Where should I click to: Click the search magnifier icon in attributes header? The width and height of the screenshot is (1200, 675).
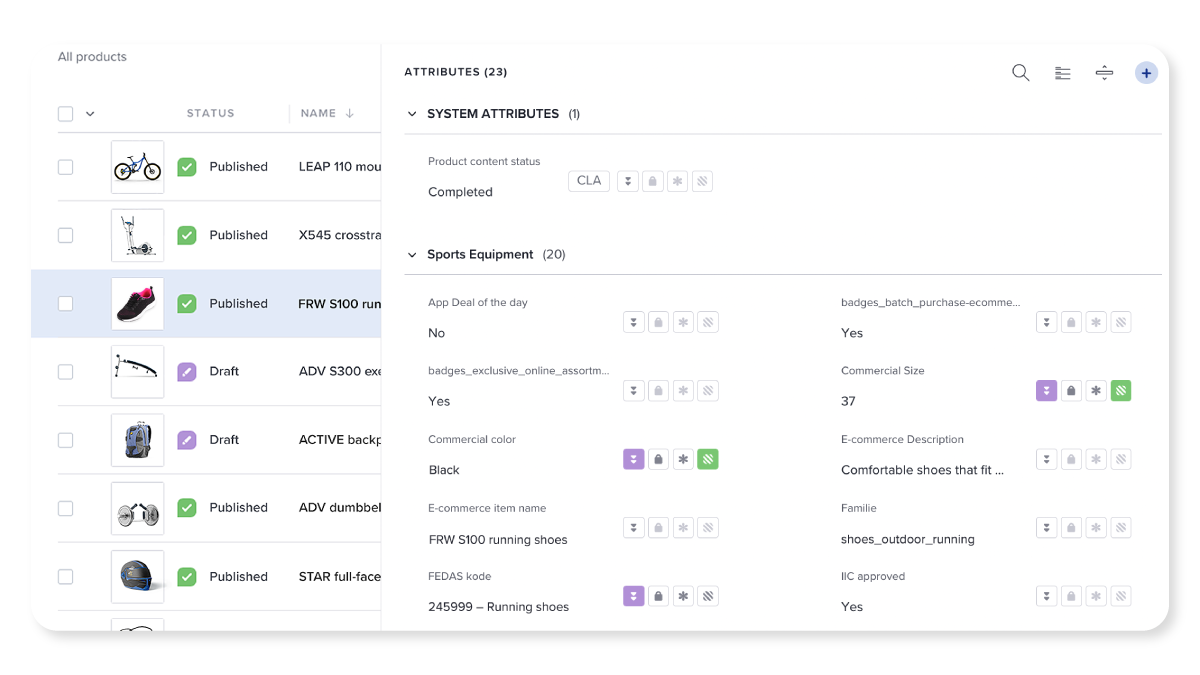point(1020,73)
